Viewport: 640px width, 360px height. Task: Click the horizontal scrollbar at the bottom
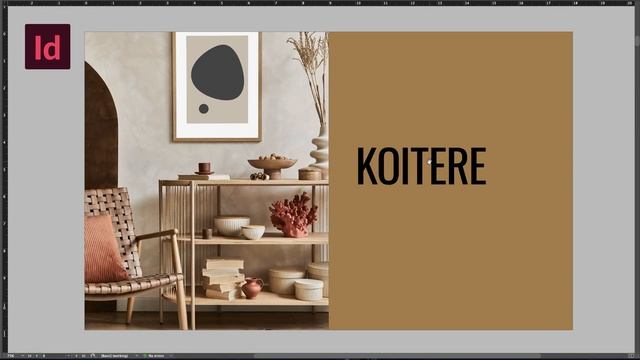click(398, 356)
